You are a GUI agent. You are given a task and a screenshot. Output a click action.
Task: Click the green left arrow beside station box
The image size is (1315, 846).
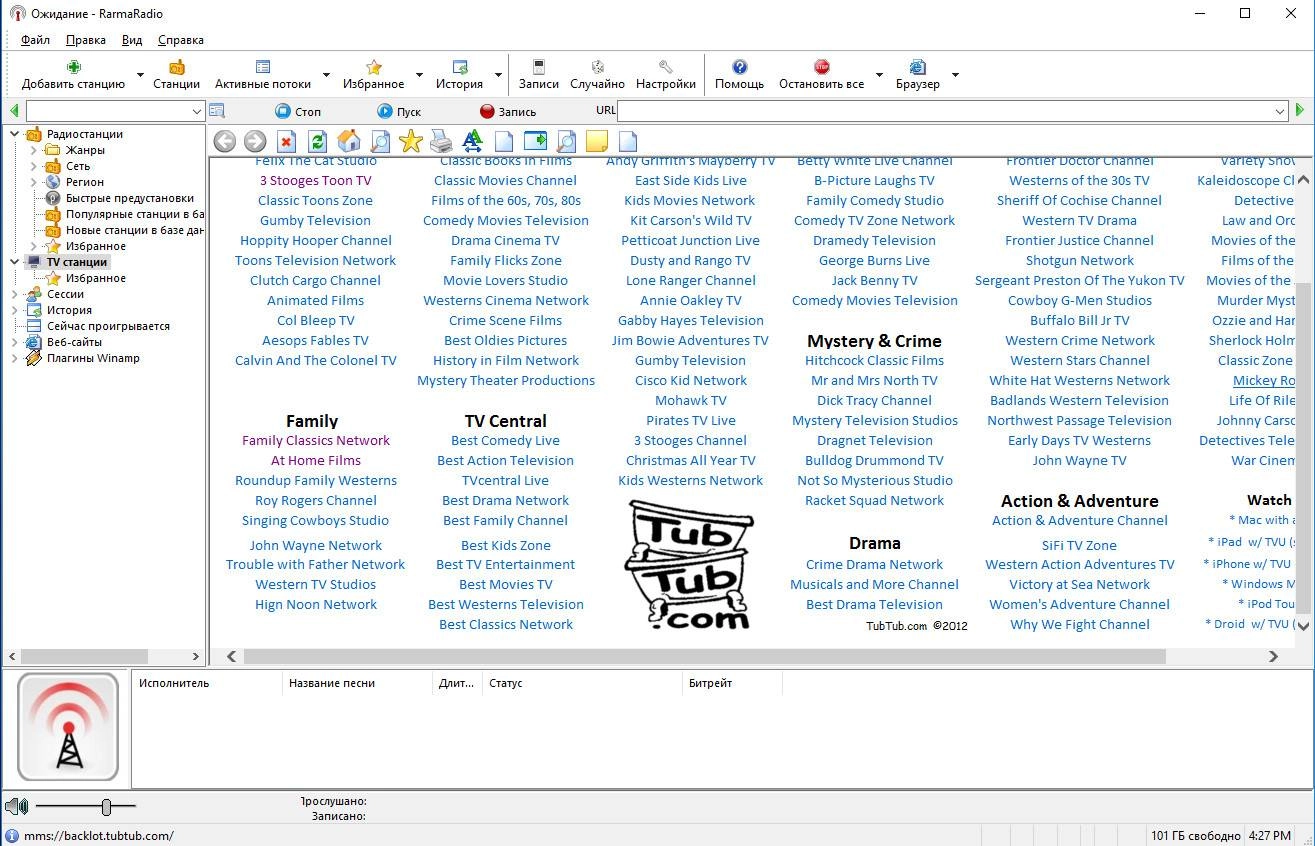[x=13, y=111]
